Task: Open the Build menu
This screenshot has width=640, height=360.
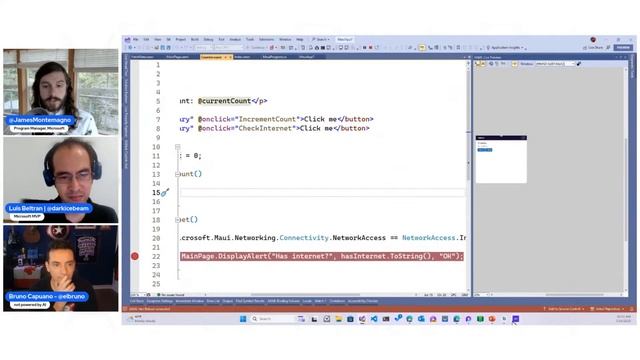Action: [195, 40]
